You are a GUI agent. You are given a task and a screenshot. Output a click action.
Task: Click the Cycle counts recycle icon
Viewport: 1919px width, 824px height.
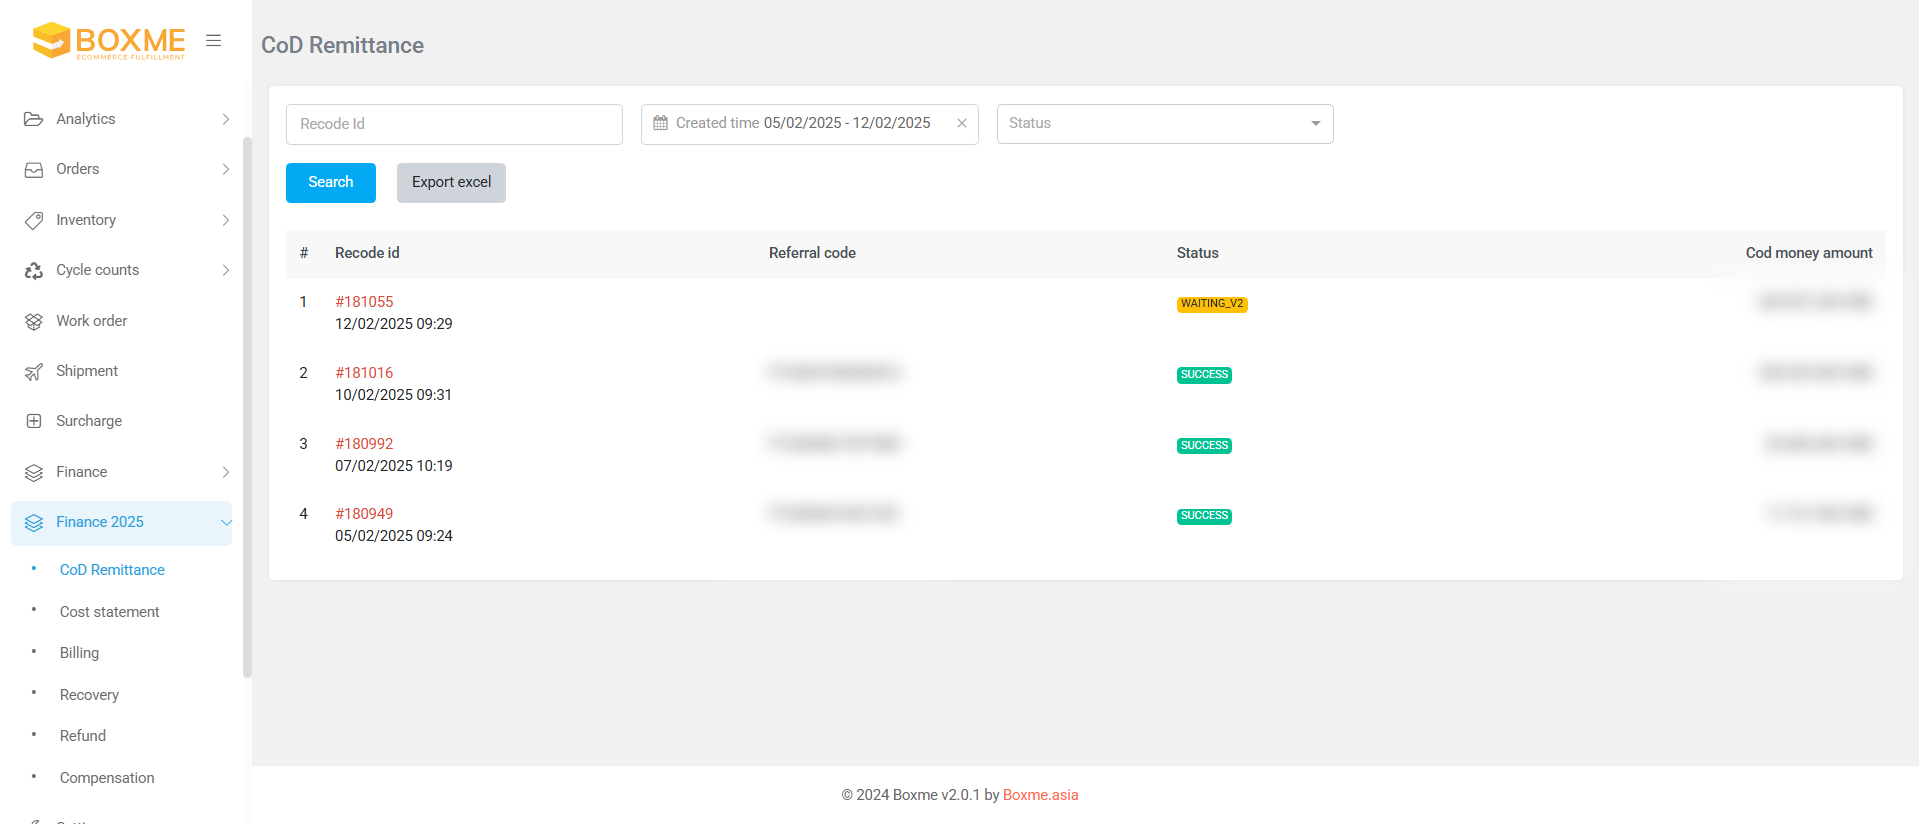tap(34, 271)
